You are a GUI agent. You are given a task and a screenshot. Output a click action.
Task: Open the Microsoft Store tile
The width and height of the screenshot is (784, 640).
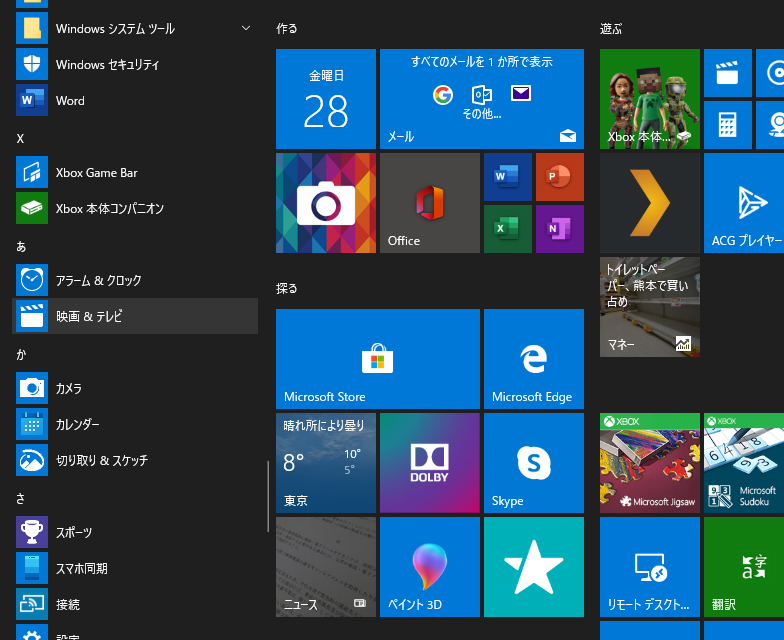click(378, 359)
